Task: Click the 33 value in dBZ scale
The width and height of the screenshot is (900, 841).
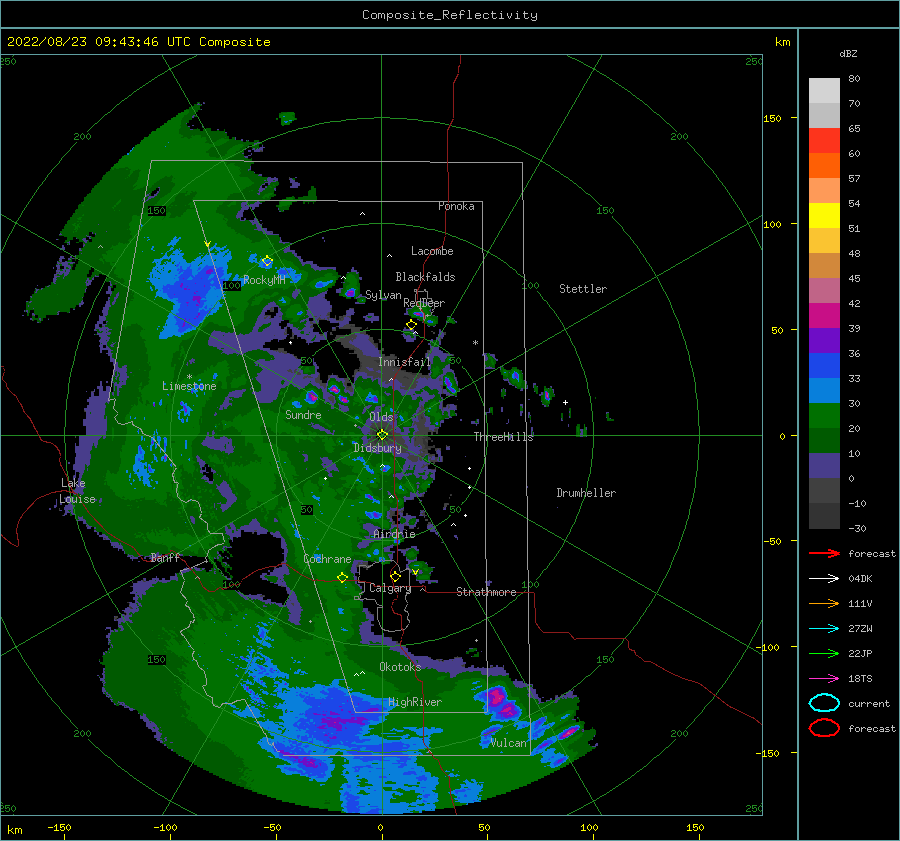Action: click(854, 378)
